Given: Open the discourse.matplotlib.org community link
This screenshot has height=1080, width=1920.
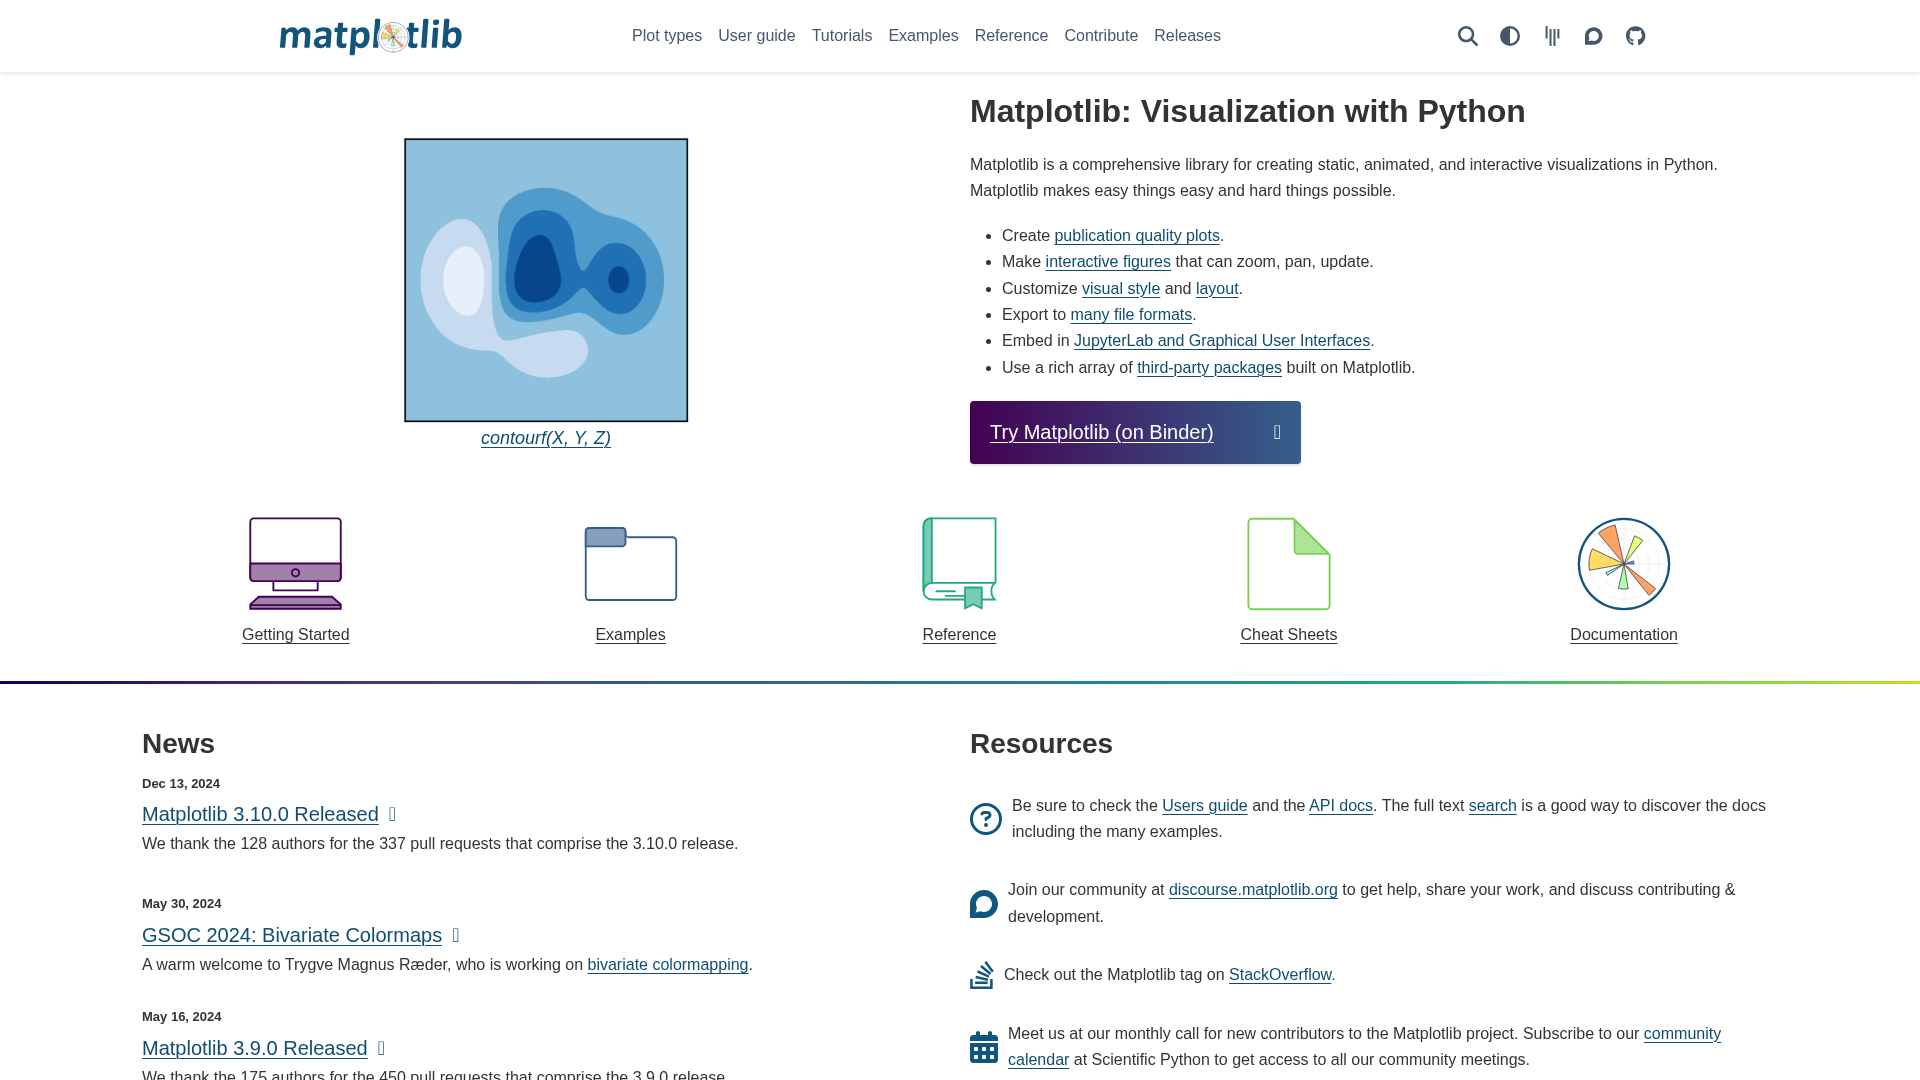Looking at the screenshot, I should pos(1253,889).
